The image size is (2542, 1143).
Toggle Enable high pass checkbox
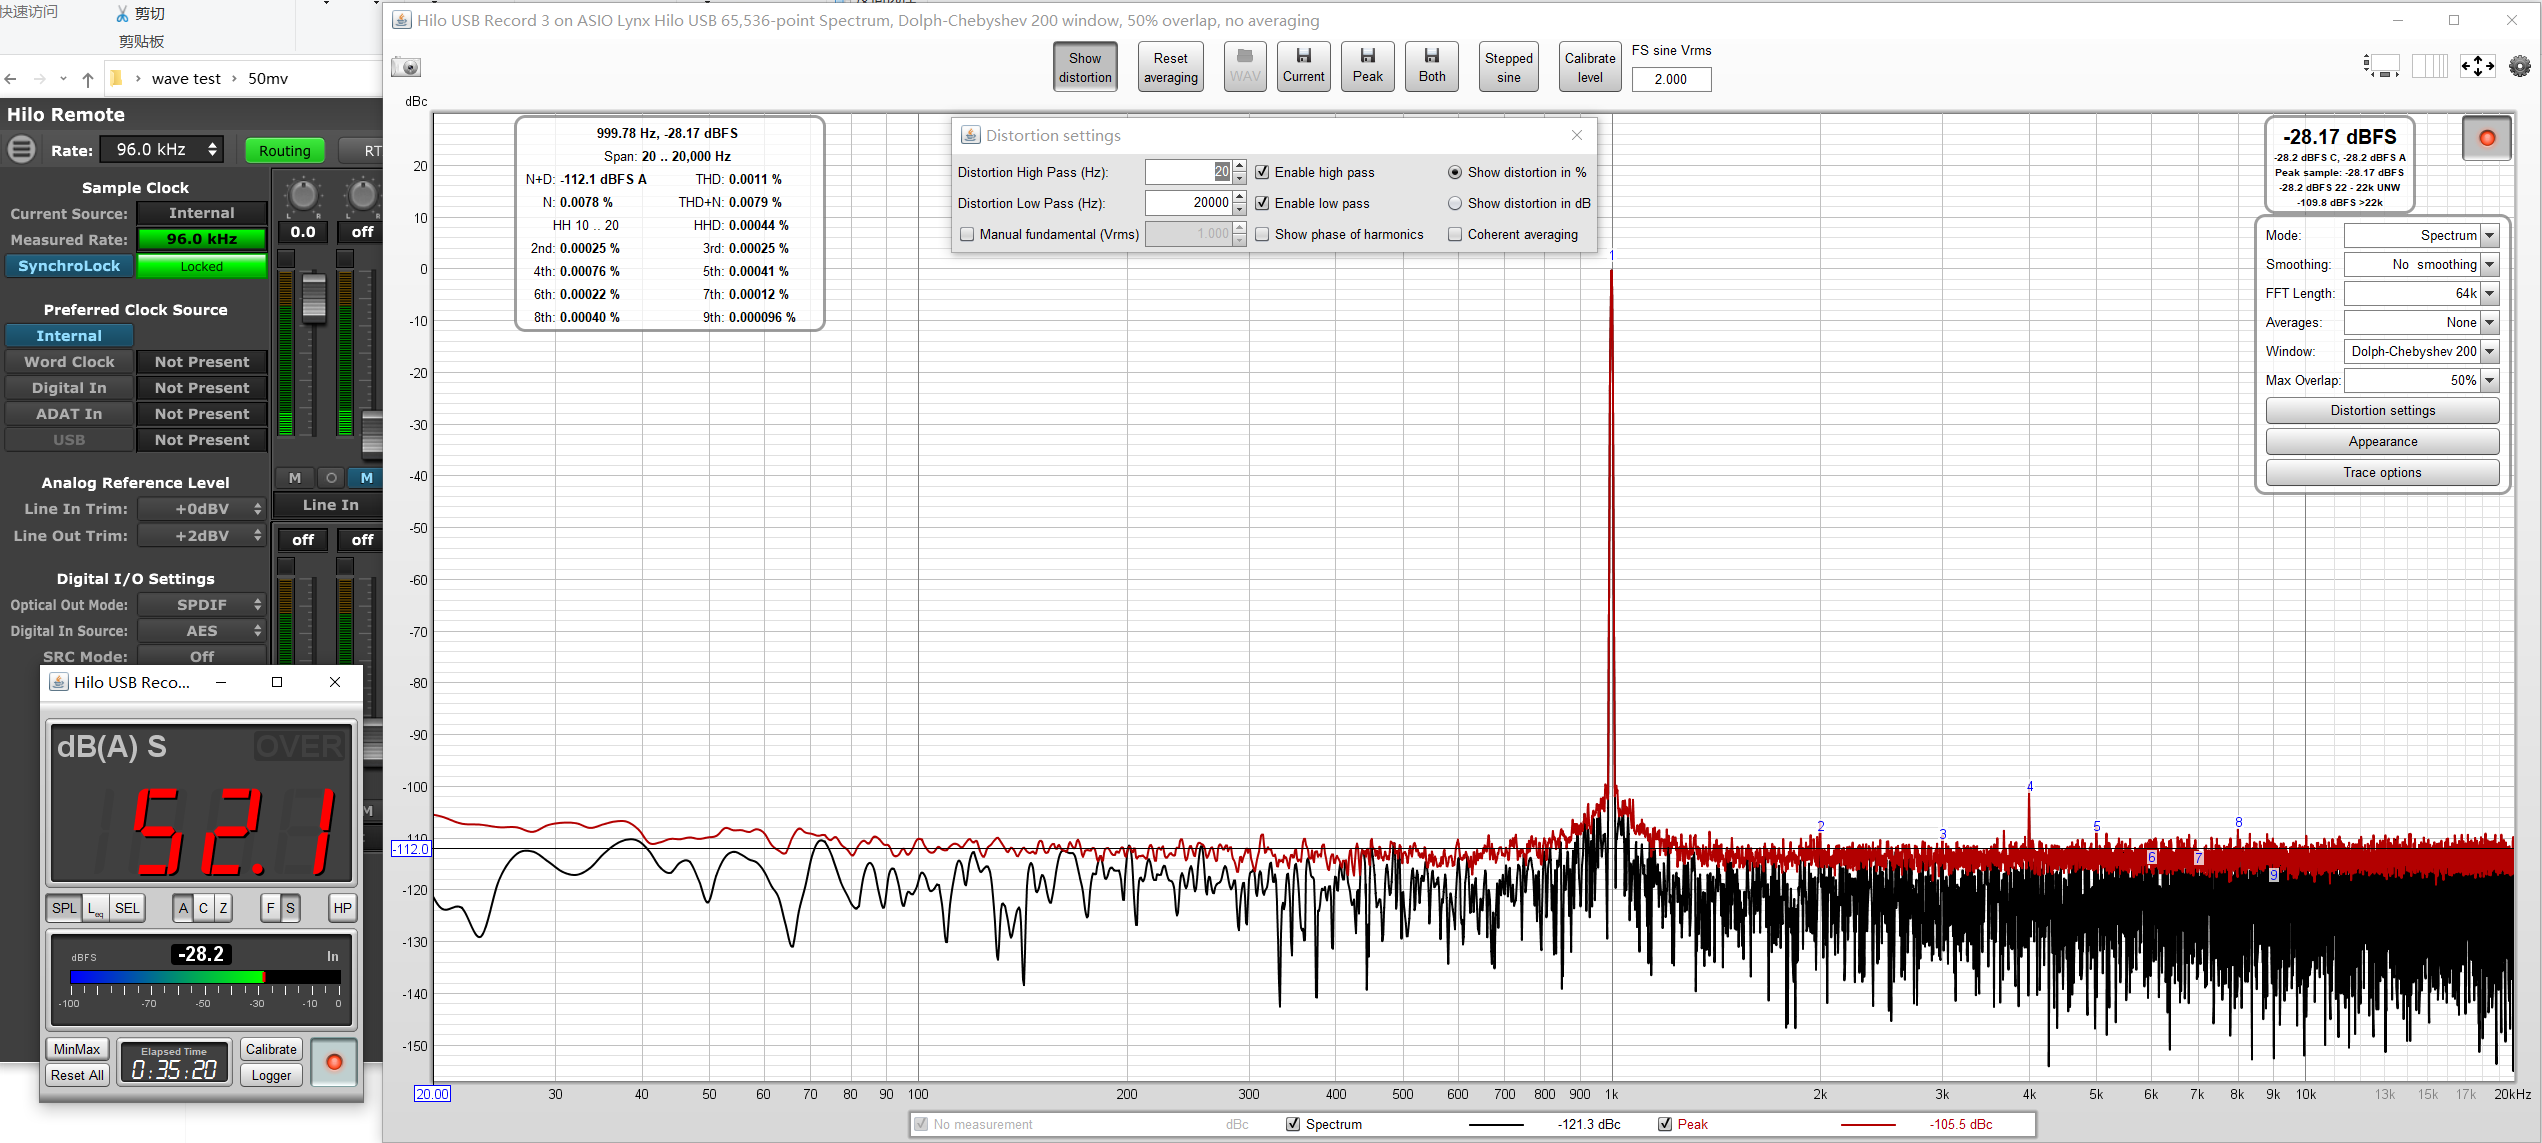click(1263, 172)
